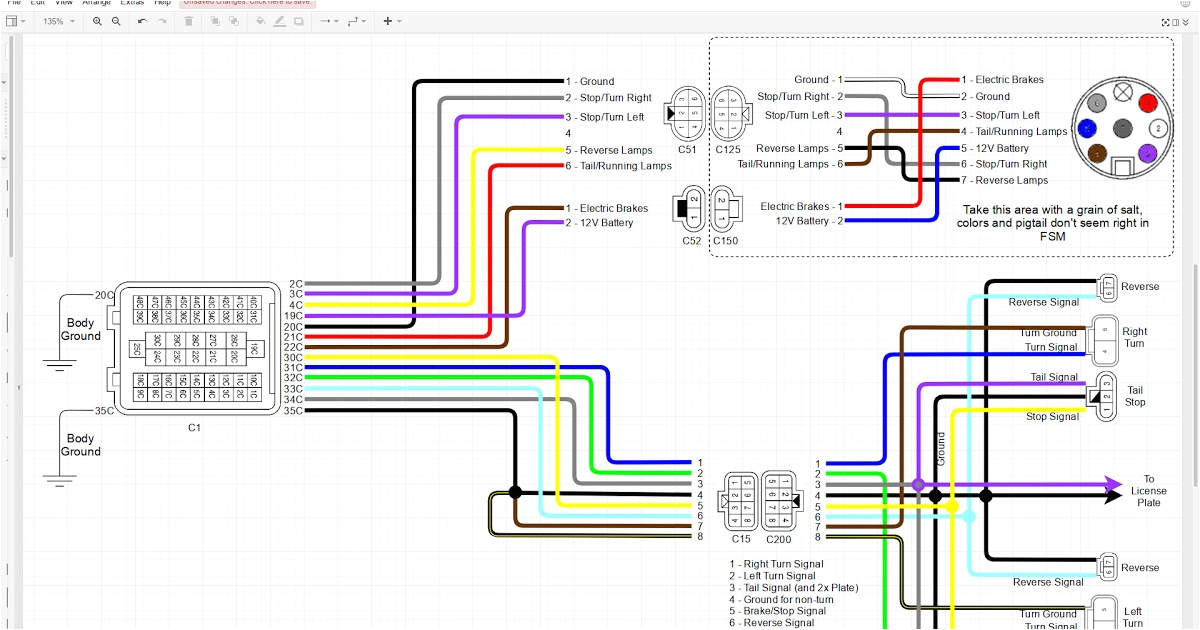Click the Undo icon
This screenshot has height=630, width=1200.
pyautogui.click(x=141, y=20)
